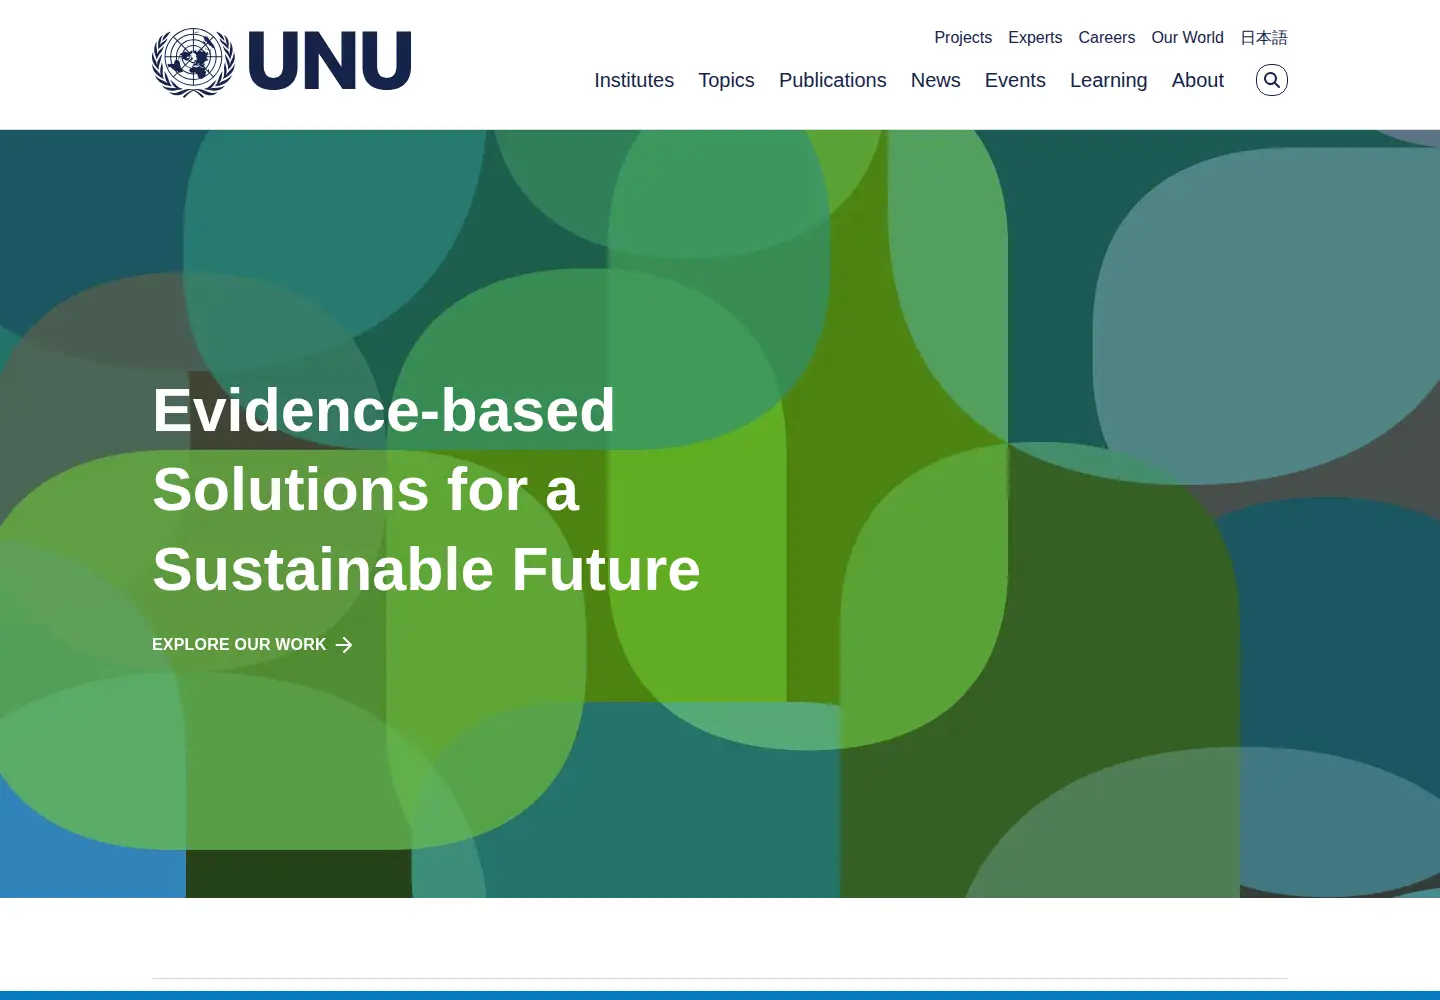Open the Topics menu
Image resolution: width=1440 pixels, height=1000 pixels.
pyautogui.click(x=726, y=80)
